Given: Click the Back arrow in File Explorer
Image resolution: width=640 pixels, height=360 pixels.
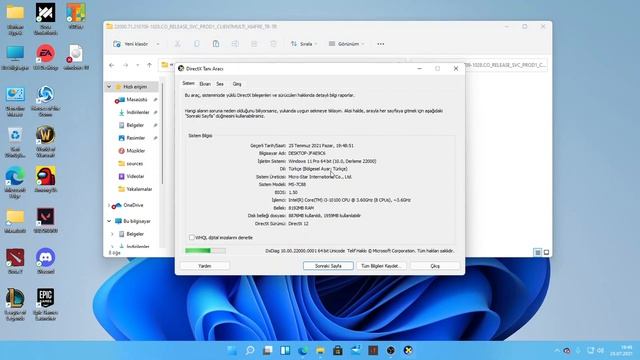Looking at the screenshot, I should pos(111,65).
